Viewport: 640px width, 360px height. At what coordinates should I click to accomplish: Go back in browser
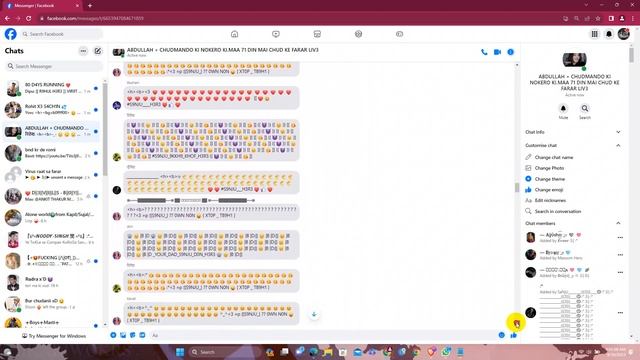tap(7, 18)
